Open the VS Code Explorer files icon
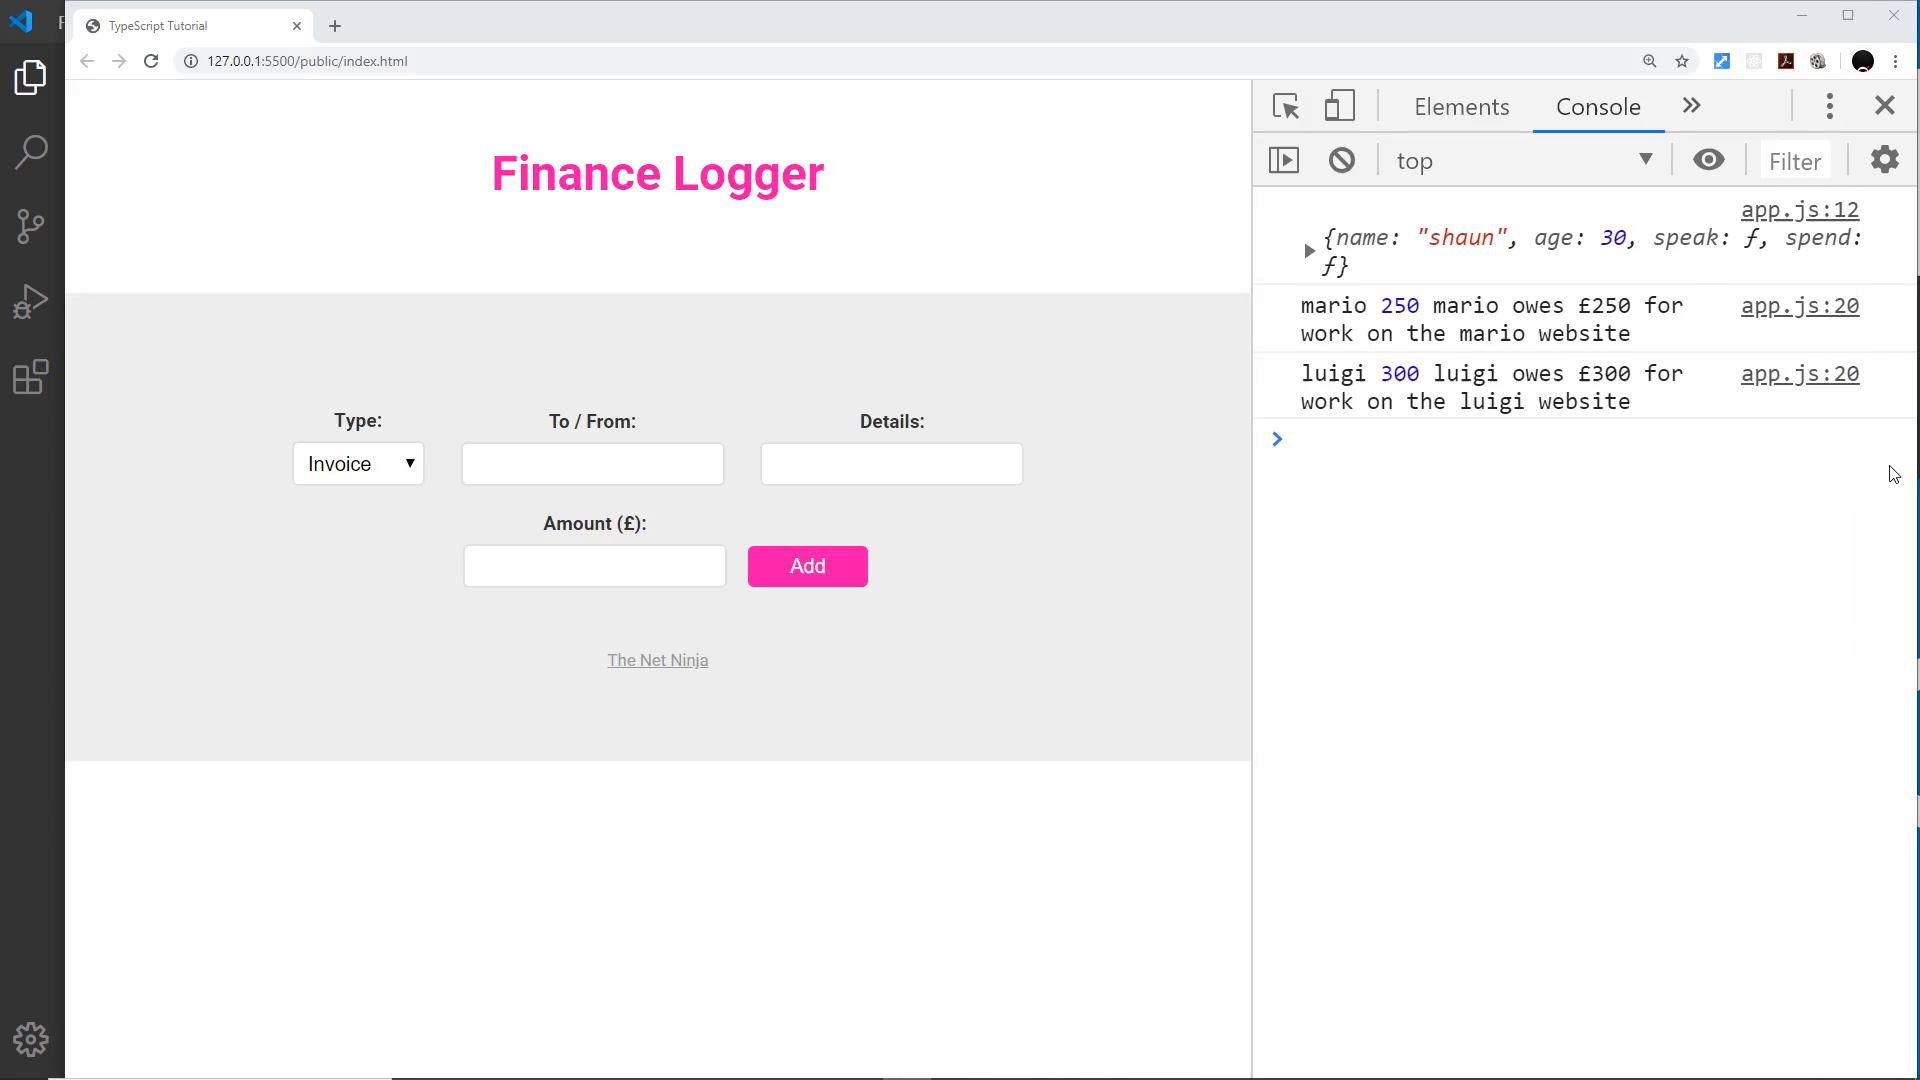Screen dimensions: 1920x1080 pyautogui.click(x=31, y=78)
